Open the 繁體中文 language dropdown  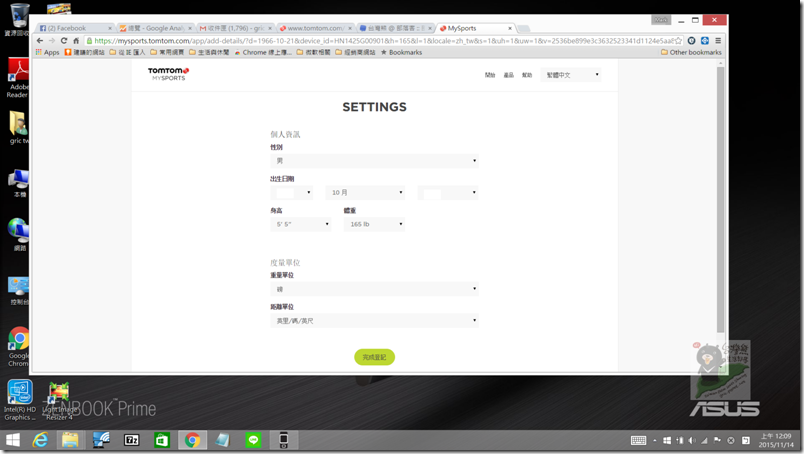571,75
